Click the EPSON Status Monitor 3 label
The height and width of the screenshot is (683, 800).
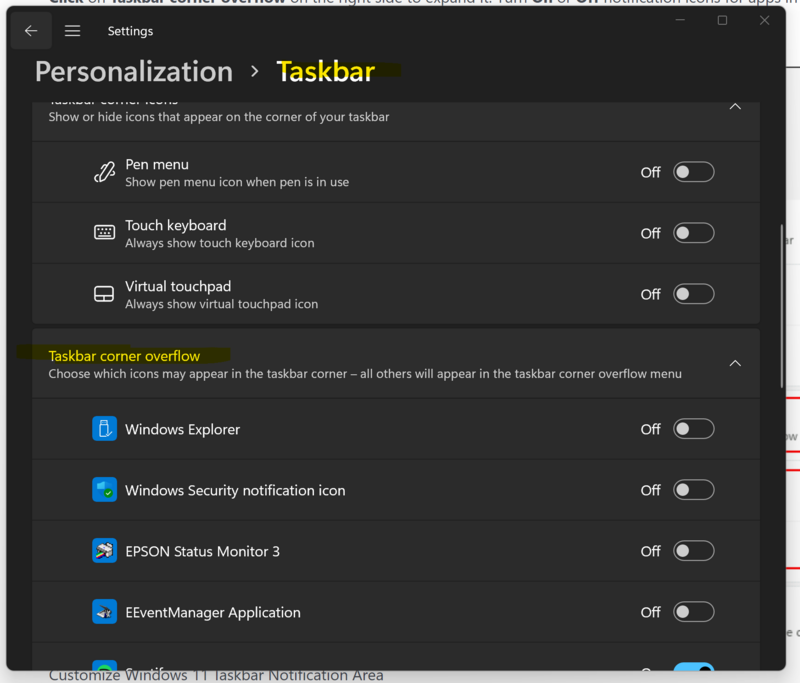coord(203,551)
